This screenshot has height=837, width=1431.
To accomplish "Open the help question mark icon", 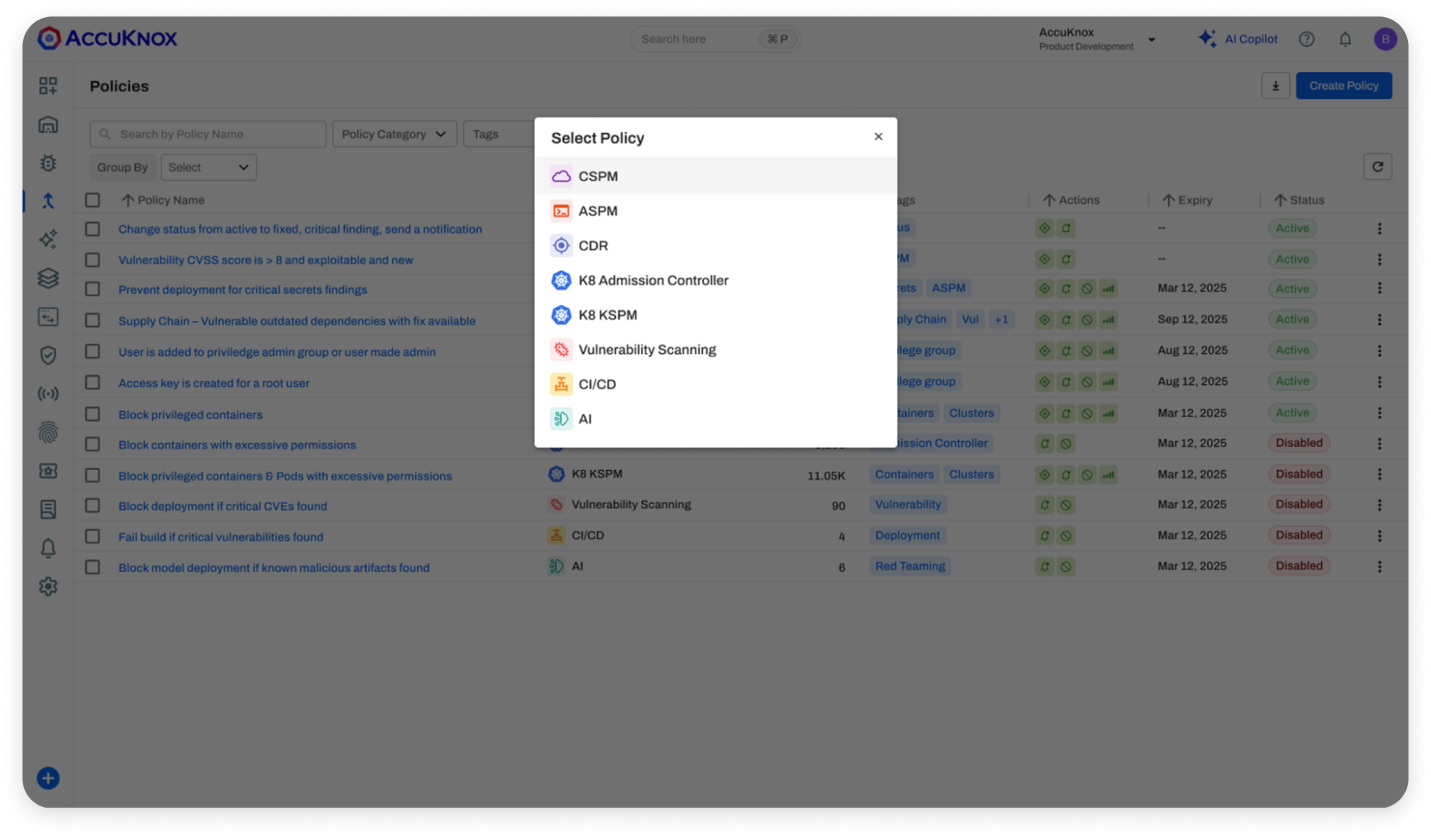I will click(x=1306, y=39).
